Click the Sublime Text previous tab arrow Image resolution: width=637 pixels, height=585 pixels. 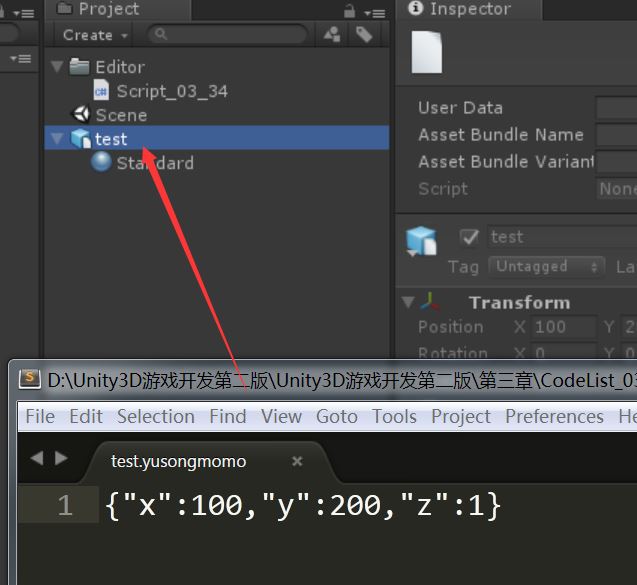click(37, 458)
